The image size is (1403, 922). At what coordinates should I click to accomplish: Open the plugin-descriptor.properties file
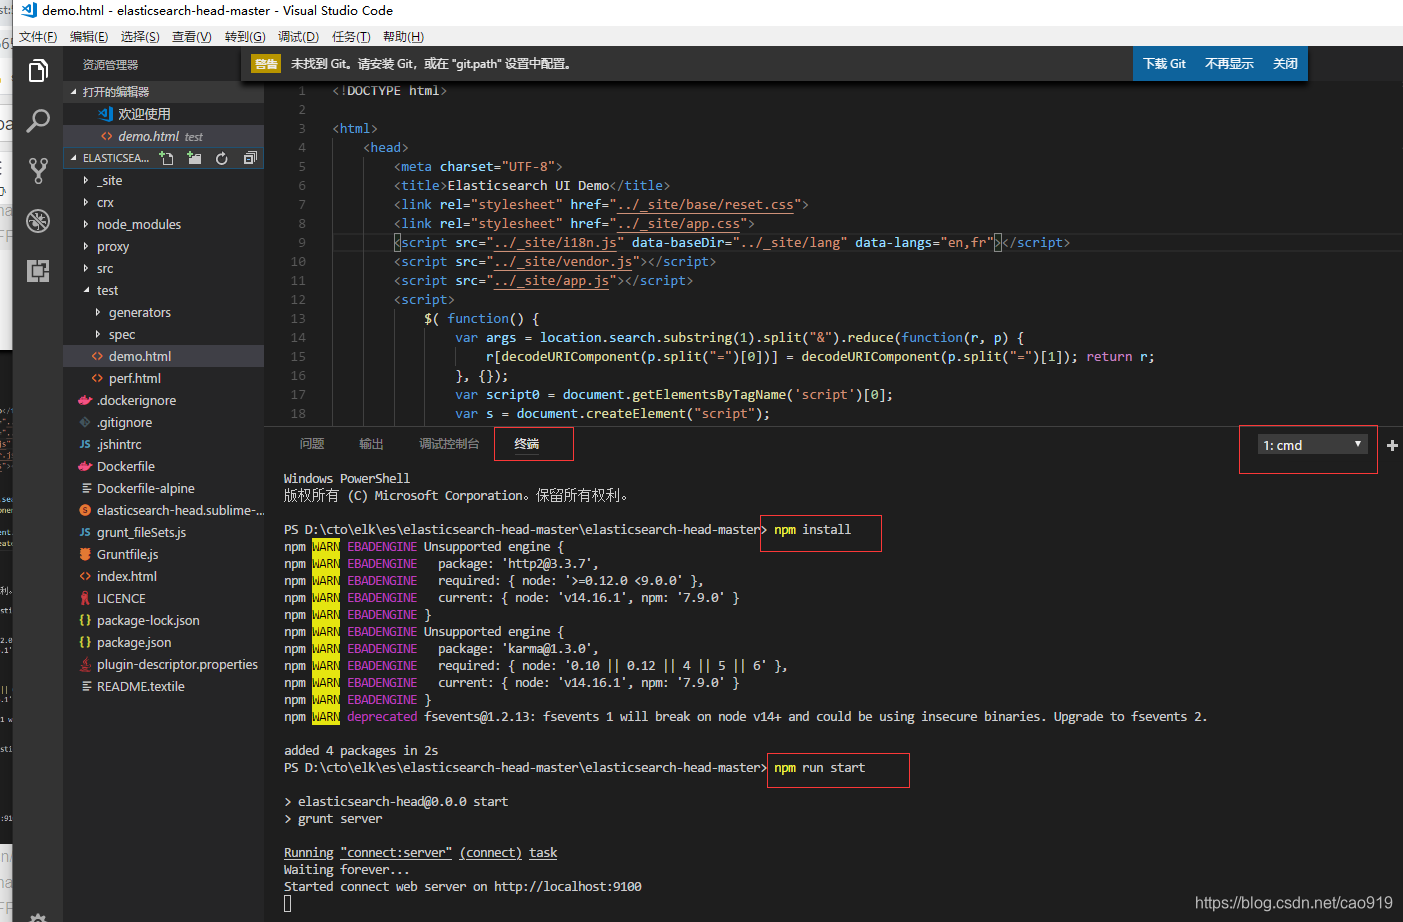pos(163,665)
